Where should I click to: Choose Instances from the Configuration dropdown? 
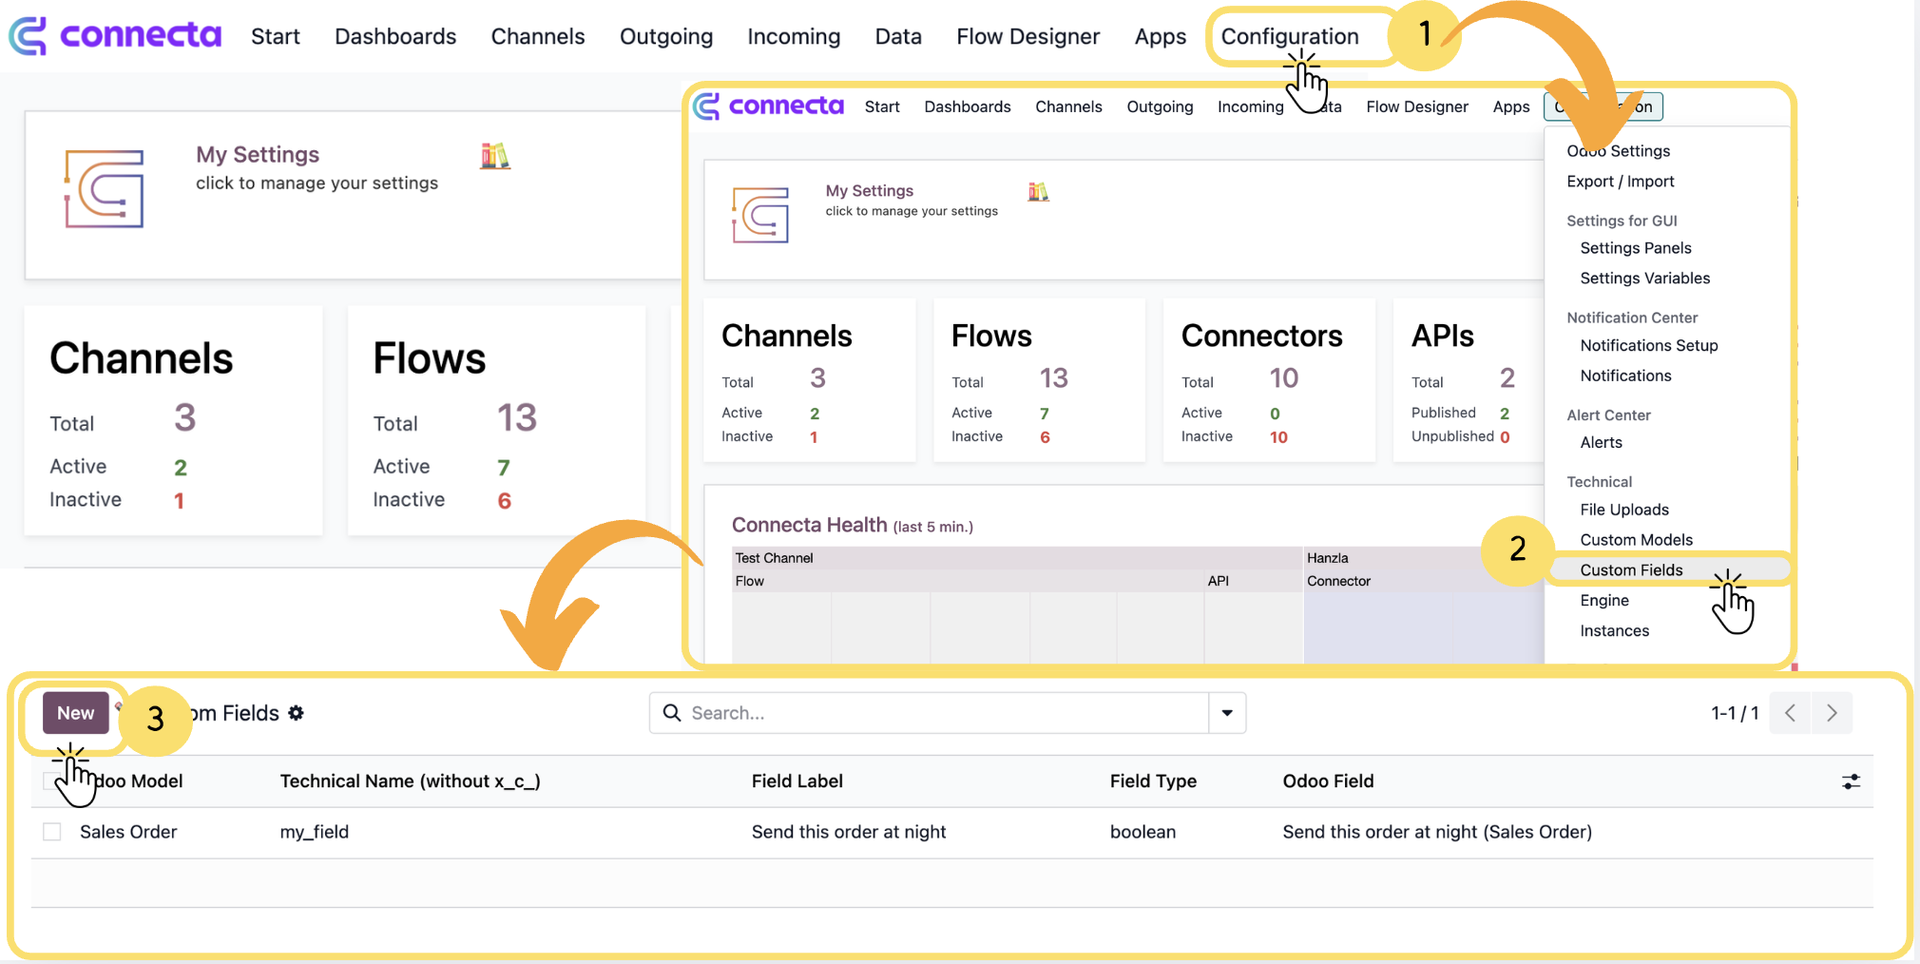pos(1614,631)
